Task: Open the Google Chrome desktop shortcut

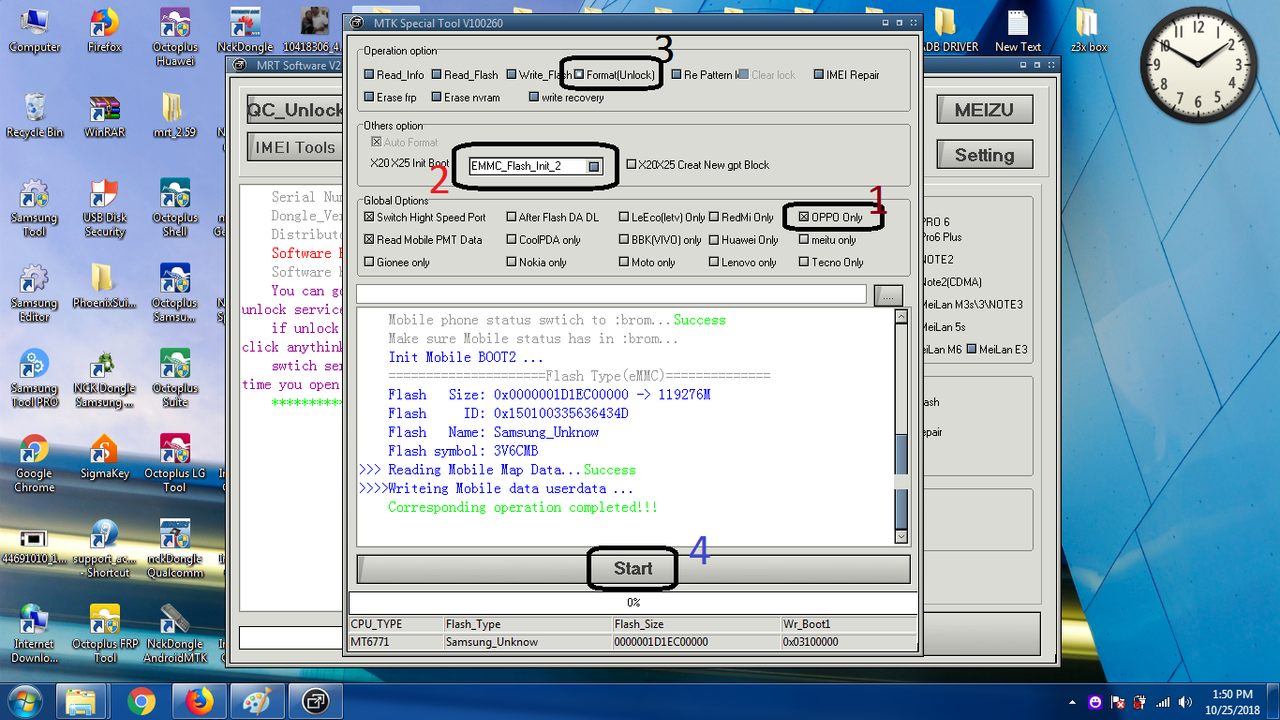Action: (34, 463)
